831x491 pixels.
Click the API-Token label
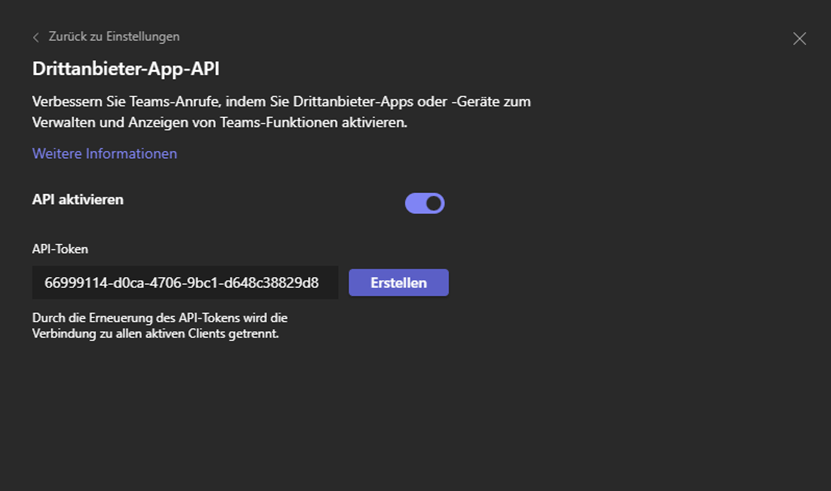coord(60,249)
